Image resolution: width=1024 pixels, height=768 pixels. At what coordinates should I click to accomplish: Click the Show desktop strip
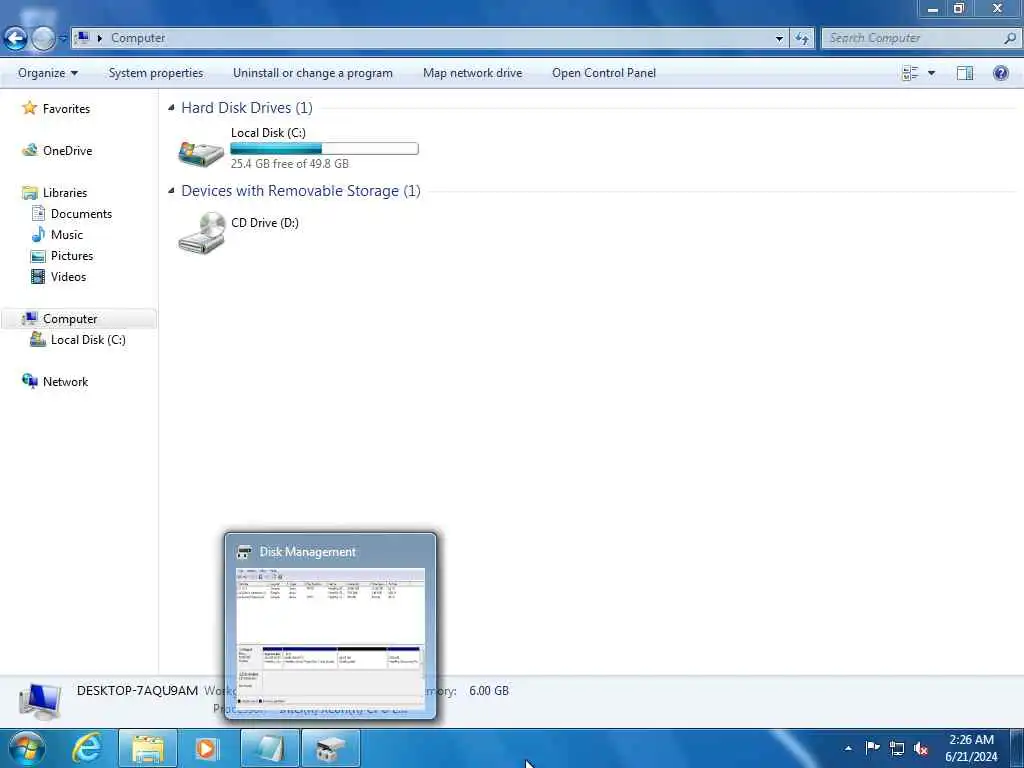tap(1017, 748)
